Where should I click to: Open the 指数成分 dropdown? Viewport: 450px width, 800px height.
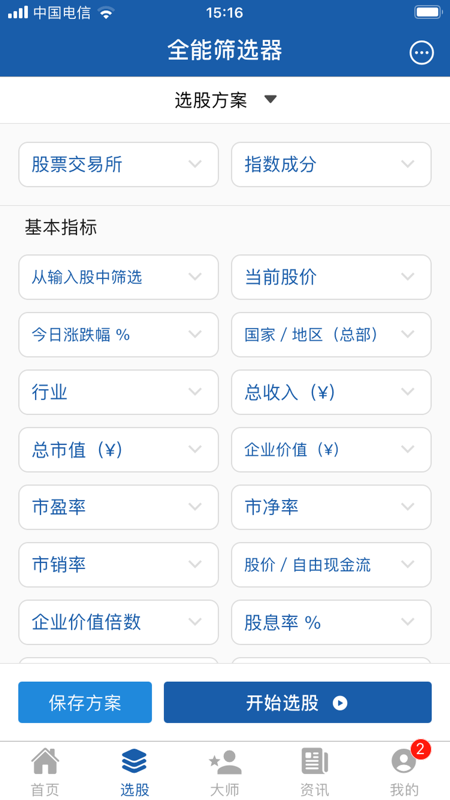click(331, 164)
